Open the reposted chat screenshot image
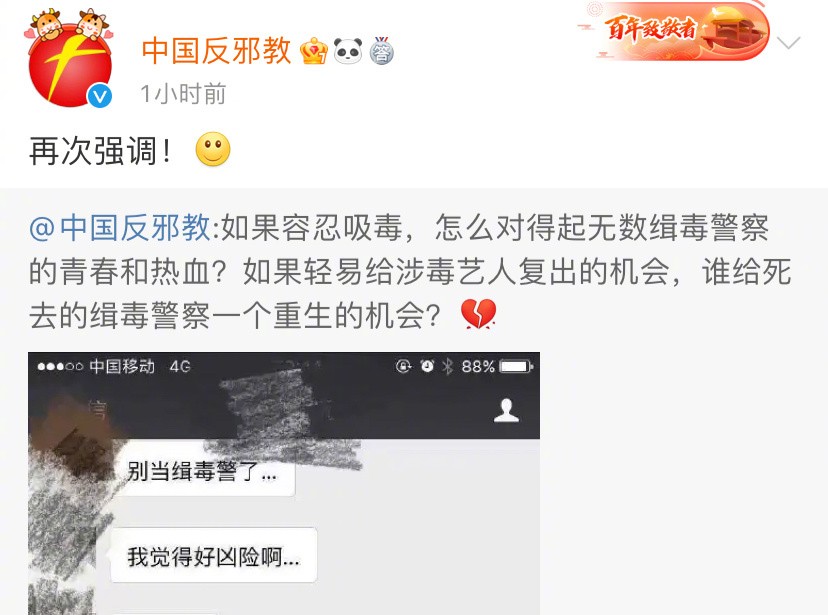Image resolution: width=828 pixels, height=615 pixels. [284, 483]
